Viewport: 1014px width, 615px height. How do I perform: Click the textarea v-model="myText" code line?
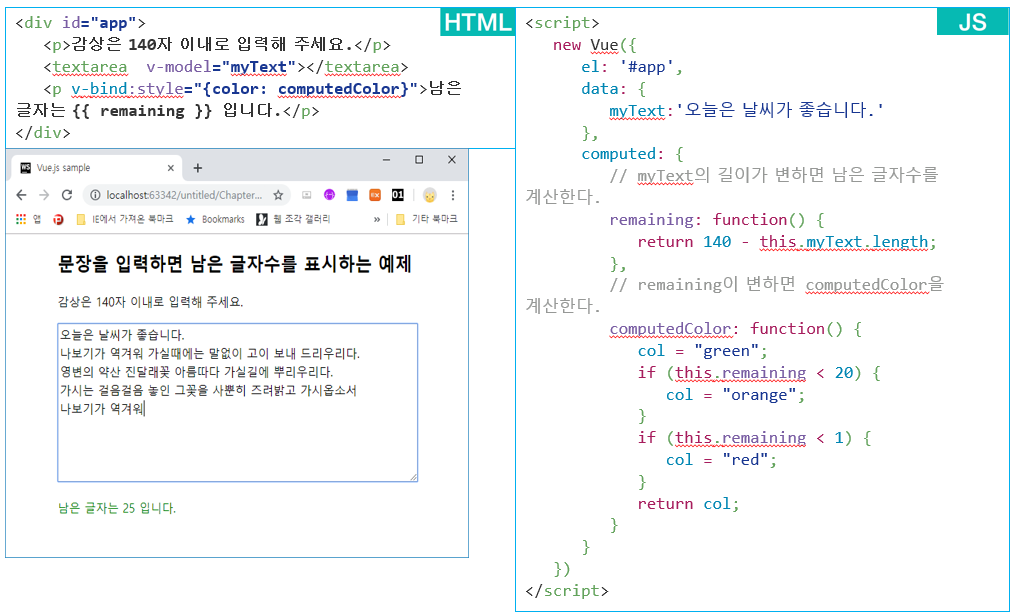tap(226, 67)
